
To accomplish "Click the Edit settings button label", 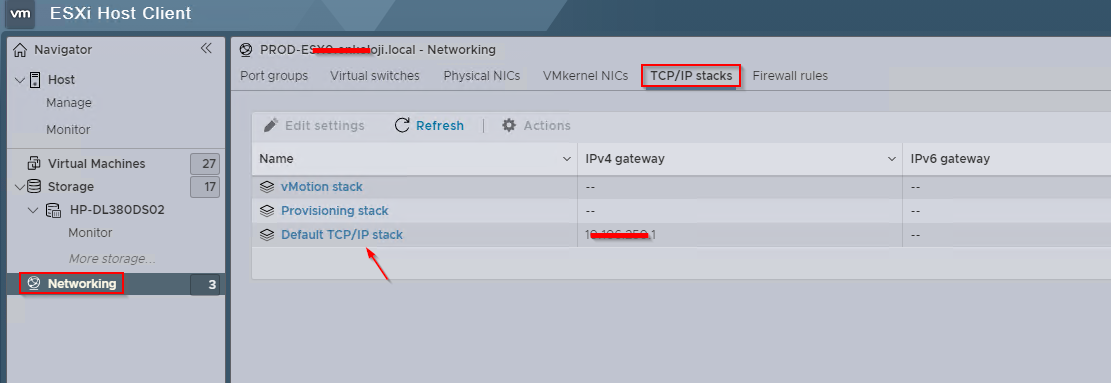I will pos(325,125).
